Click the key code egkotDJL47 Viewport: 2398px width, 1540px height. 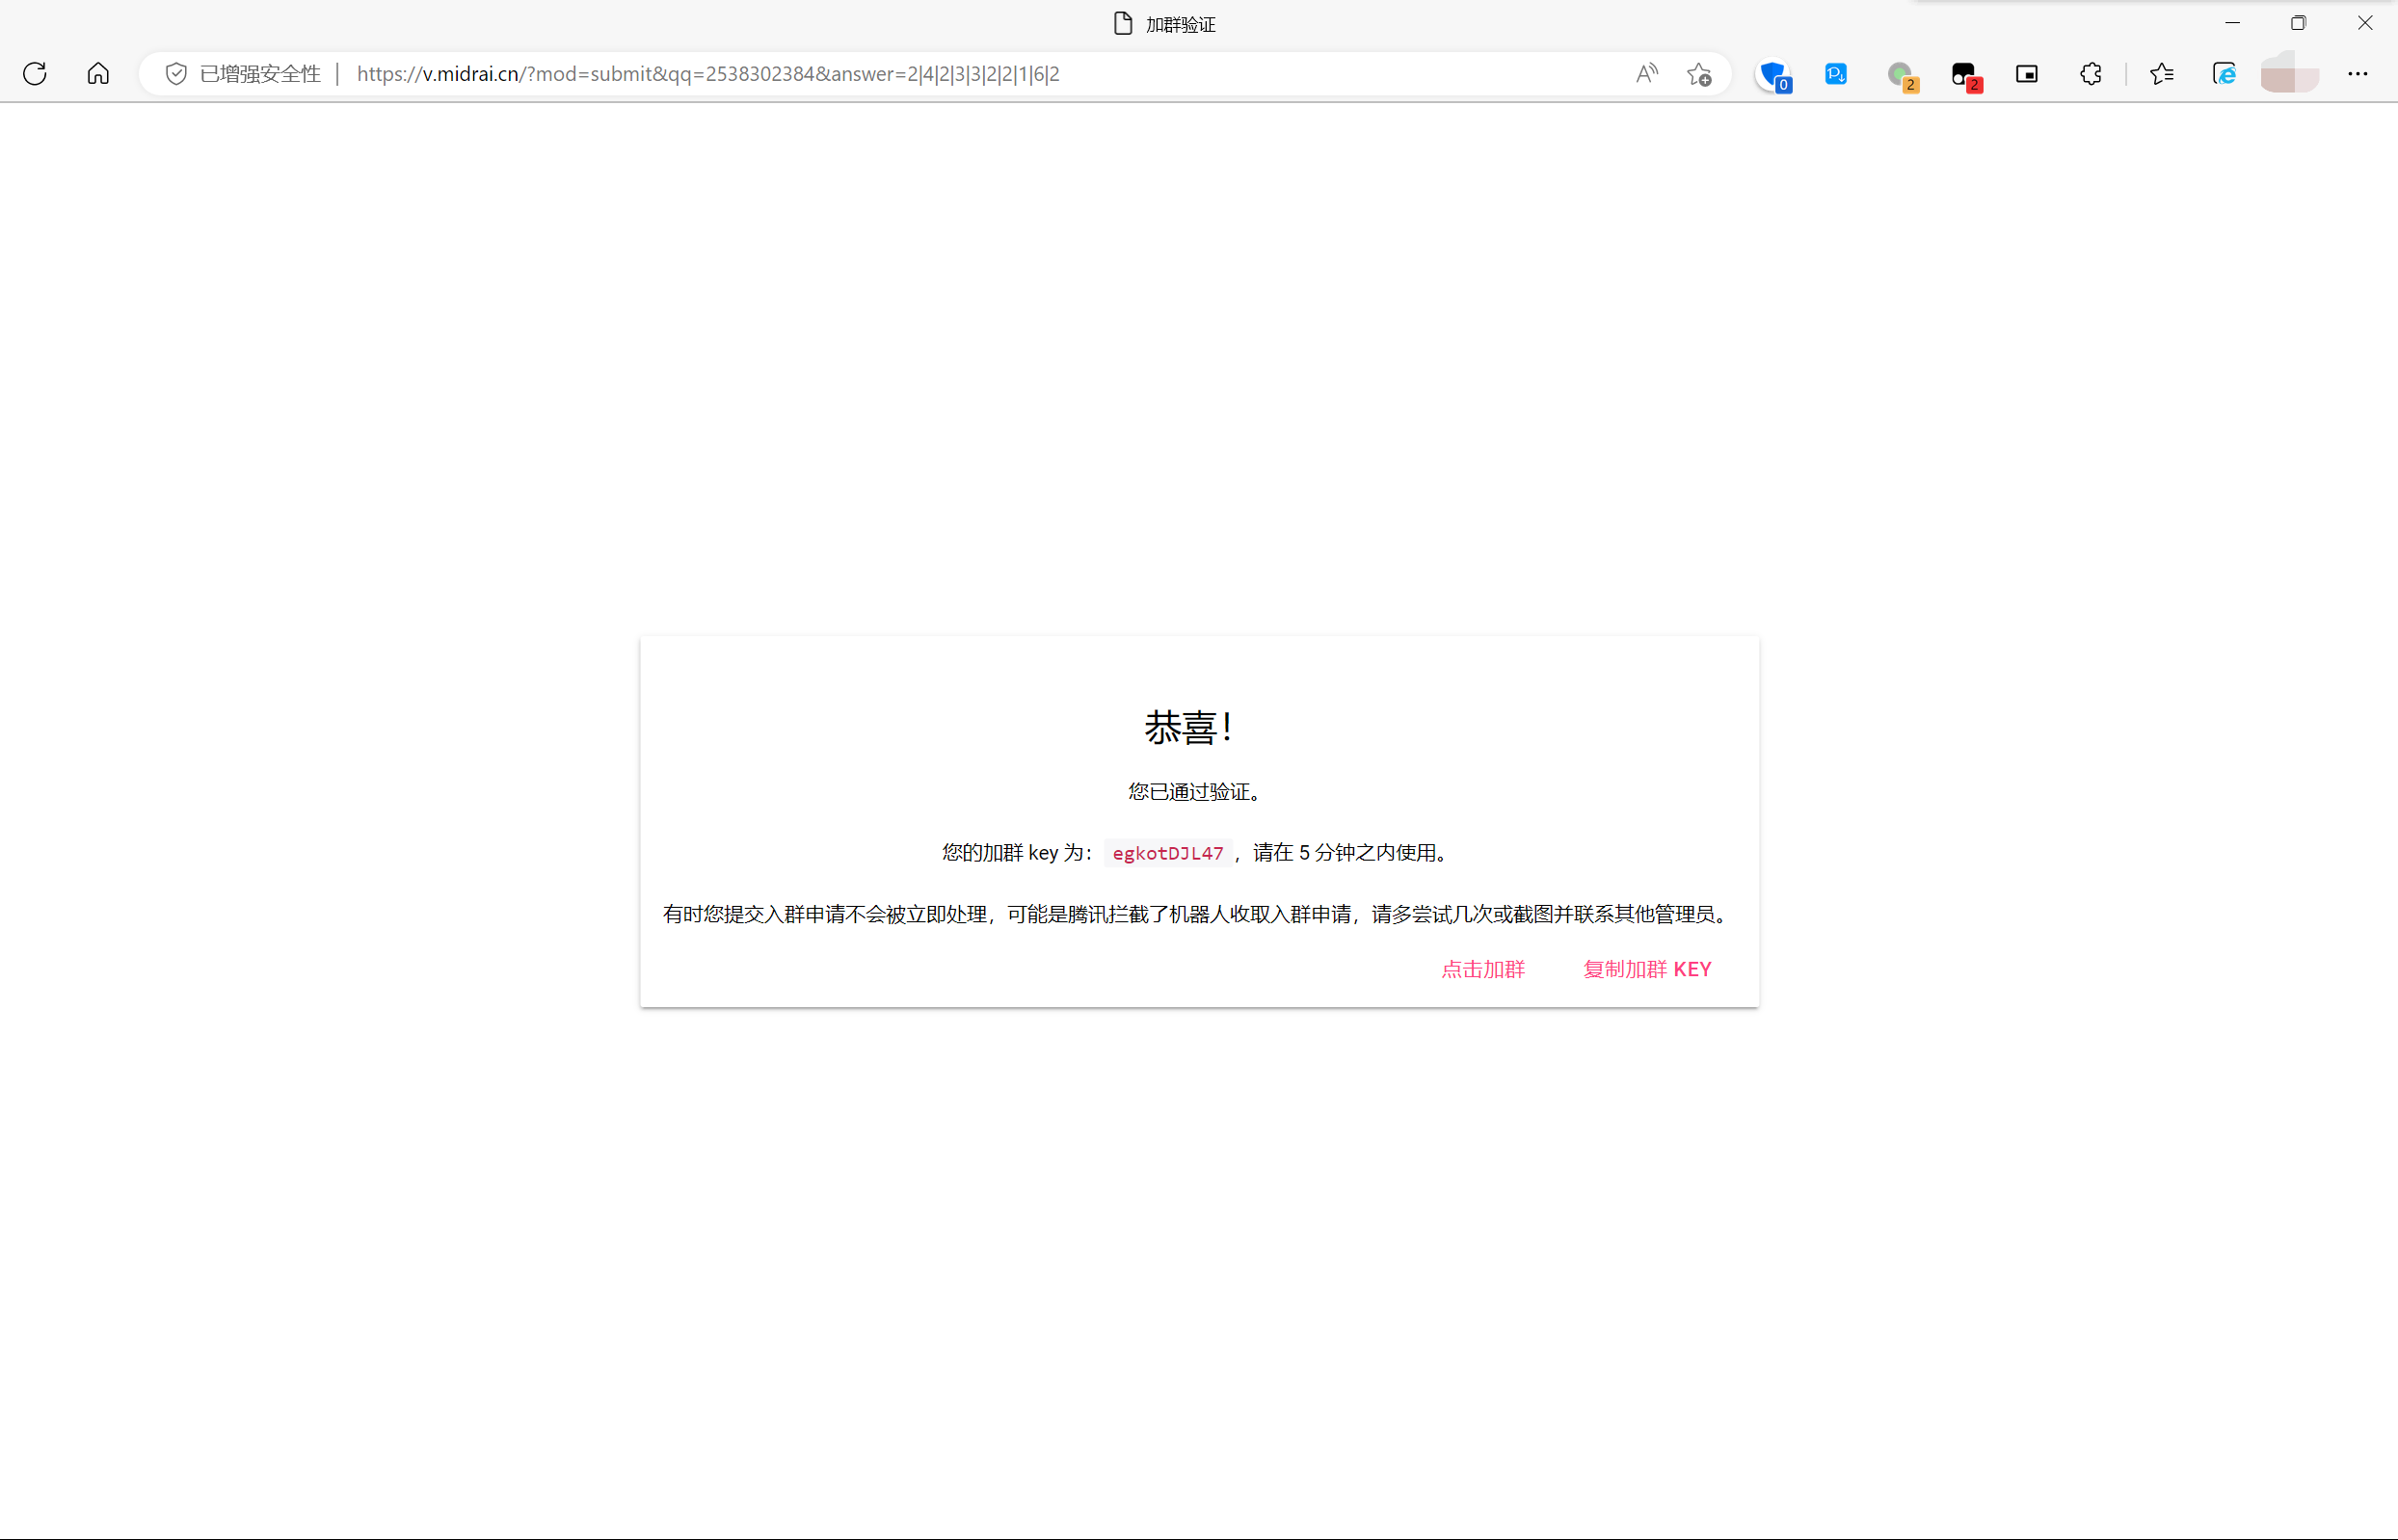tap(1168, 853)
